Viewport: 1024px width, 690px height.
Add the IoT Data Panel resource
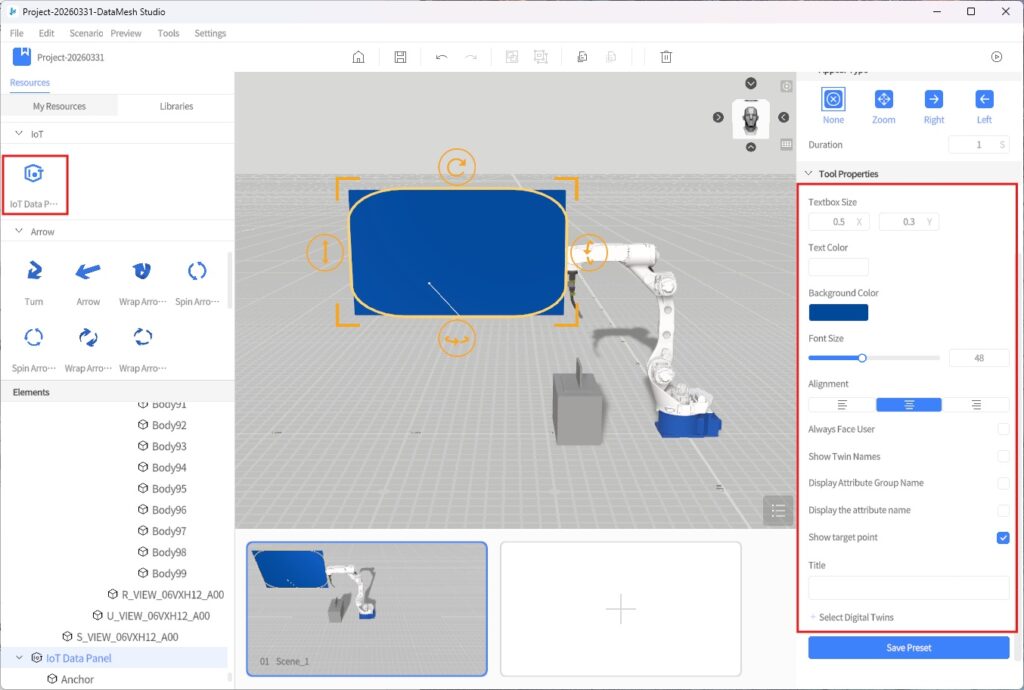tap(34, 175)
